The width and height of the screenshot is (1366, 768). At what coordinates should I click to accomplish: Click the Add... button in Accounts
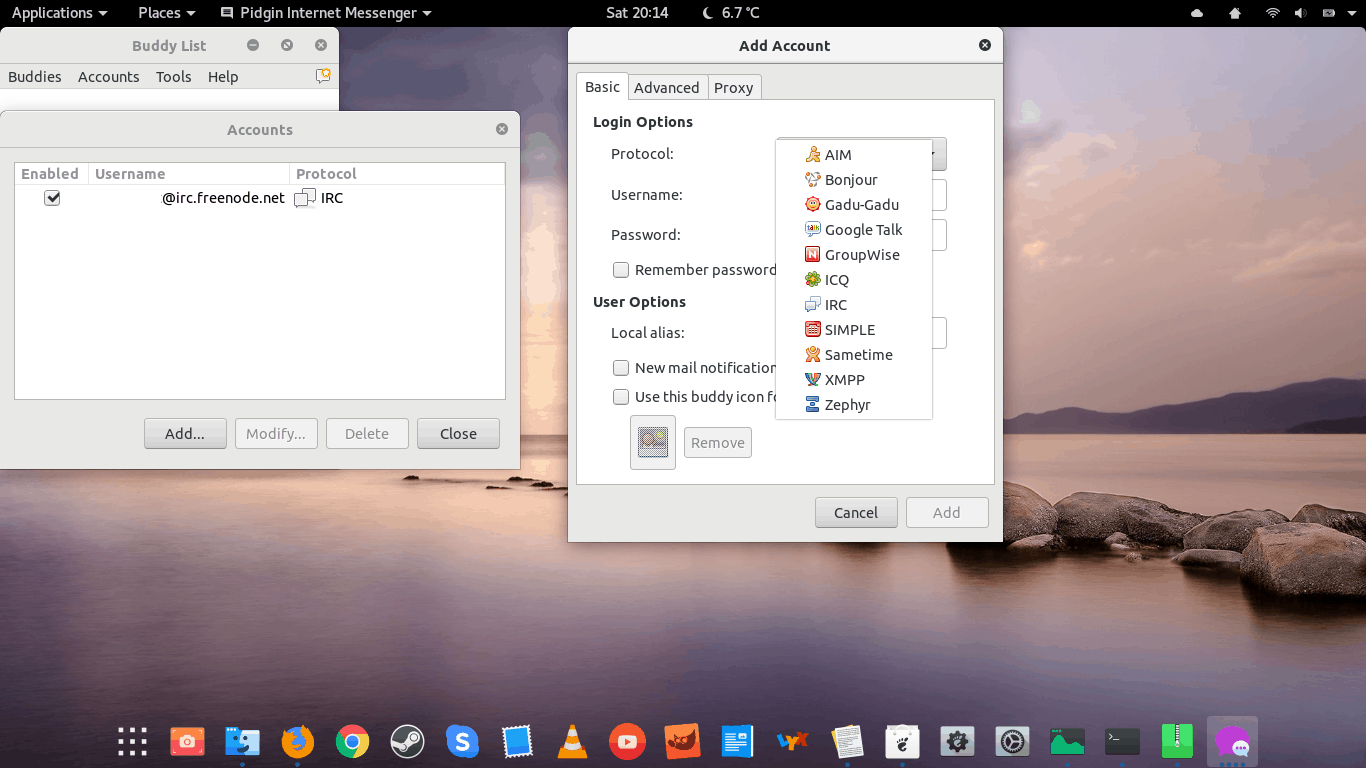tap(185, 434)
